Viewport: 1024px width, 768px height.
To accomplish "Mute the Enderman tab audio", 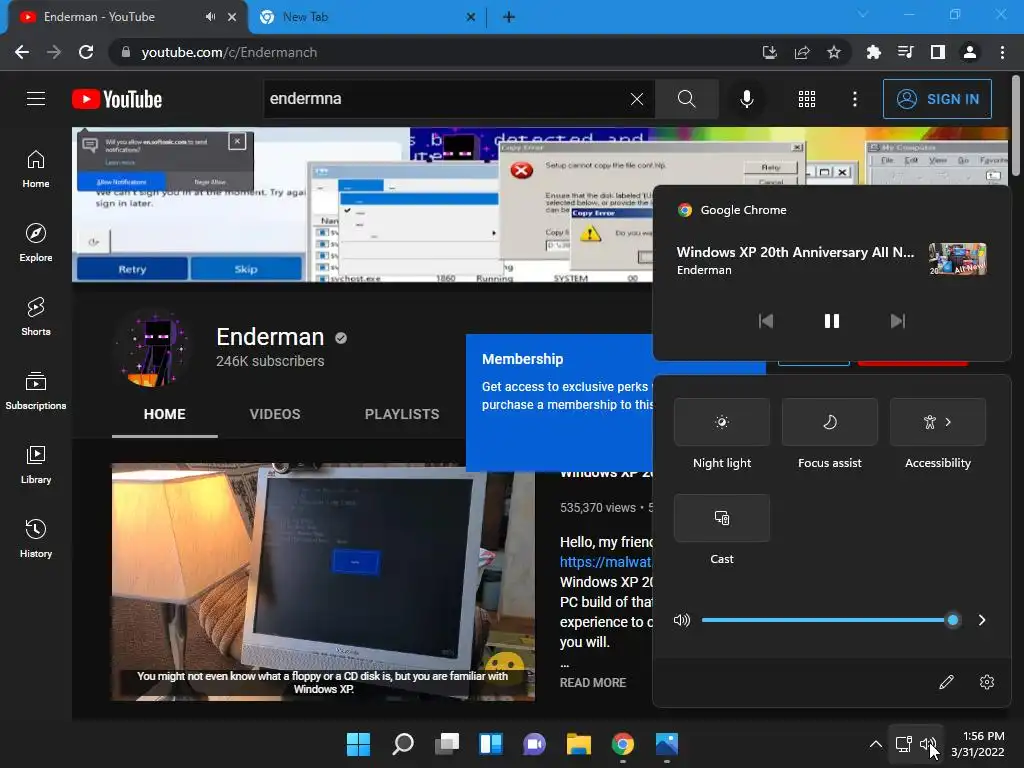I will tap(210, 17).
